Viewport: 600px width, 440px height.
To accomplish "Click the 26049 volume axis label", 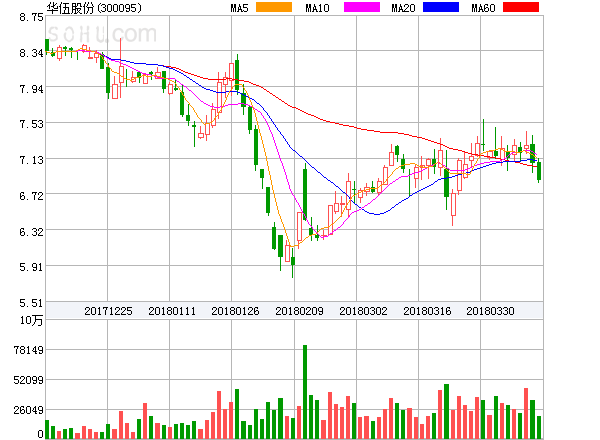I will [29, 410].
